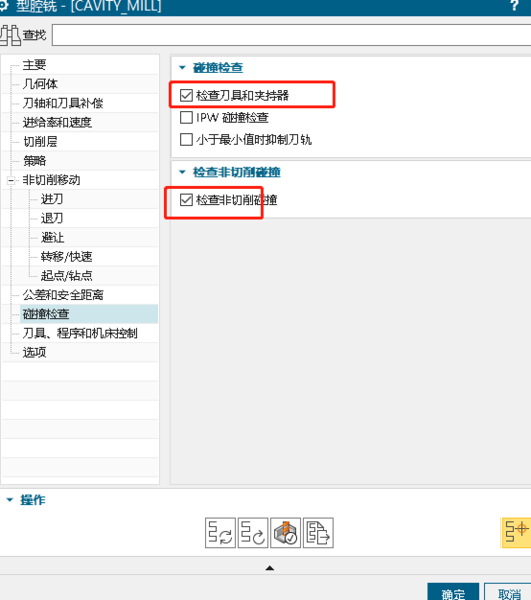Collapse the 操作 section
Viewport: 531px width, 600px height.
(x=10, y=500)
